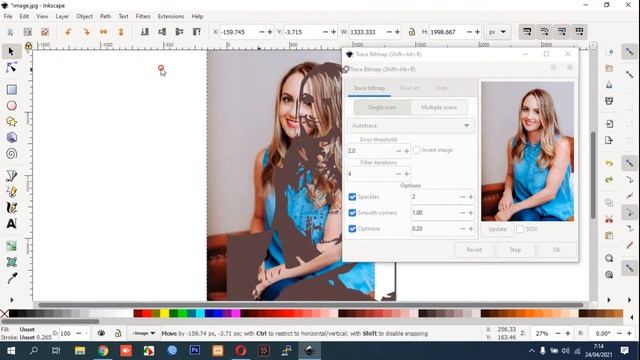Increase the Smooth corners value
Image resolution: width=640 pixels, height=360 pixels.
coord(471,213)
